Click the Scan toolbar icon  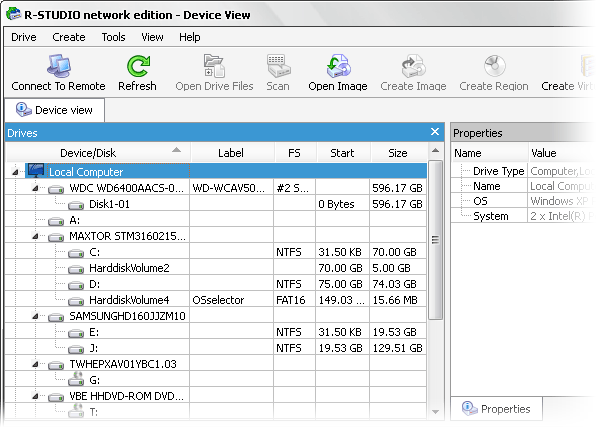tap(278, 66)
